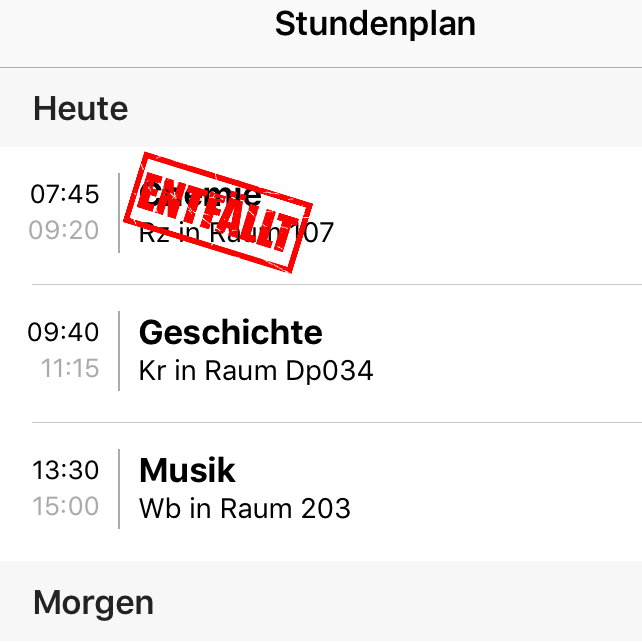642x642 pixels.
Task: Click the vertical divider beside Musik
Action: 119,488
